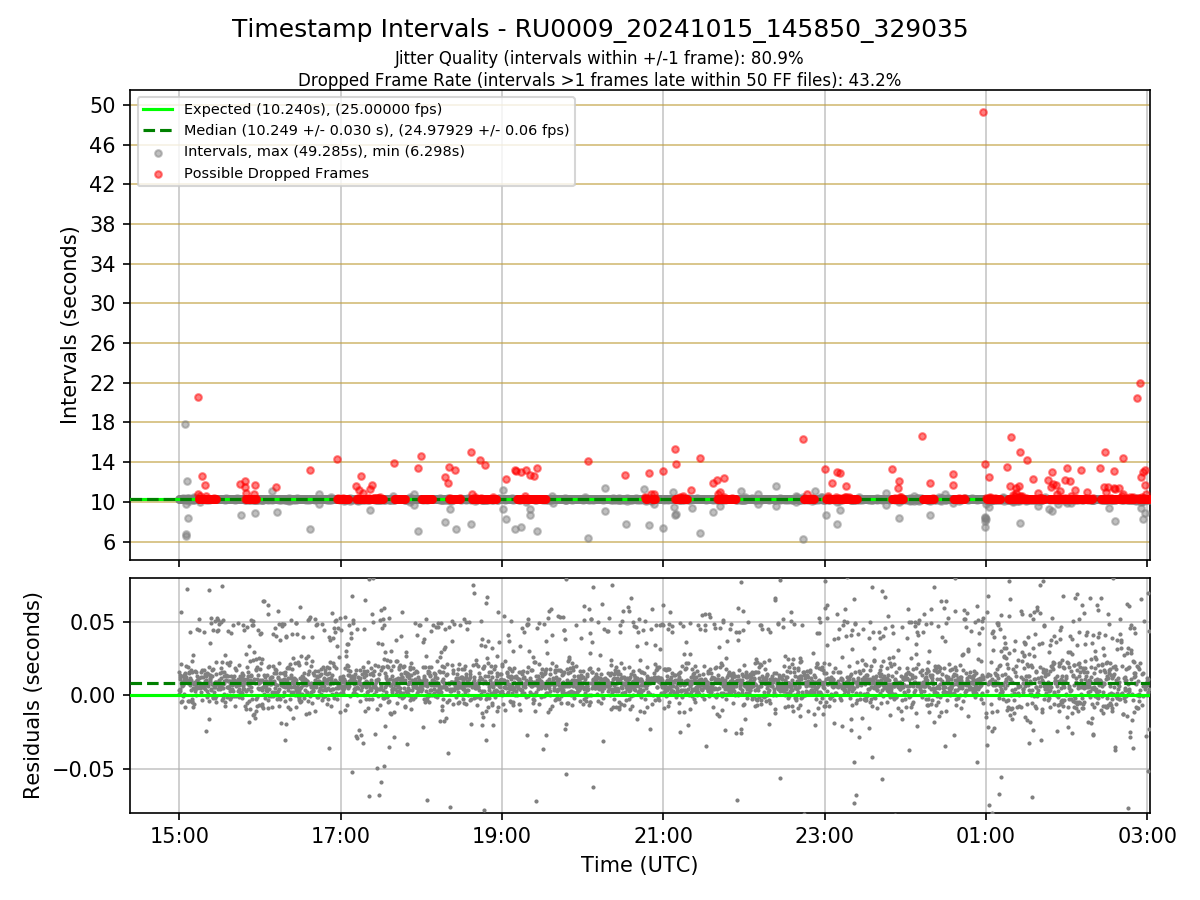This screenshot has height=900, width=1200.
Task: Click the "Residuals (seconds)" y-axis label
Action: 32,696
